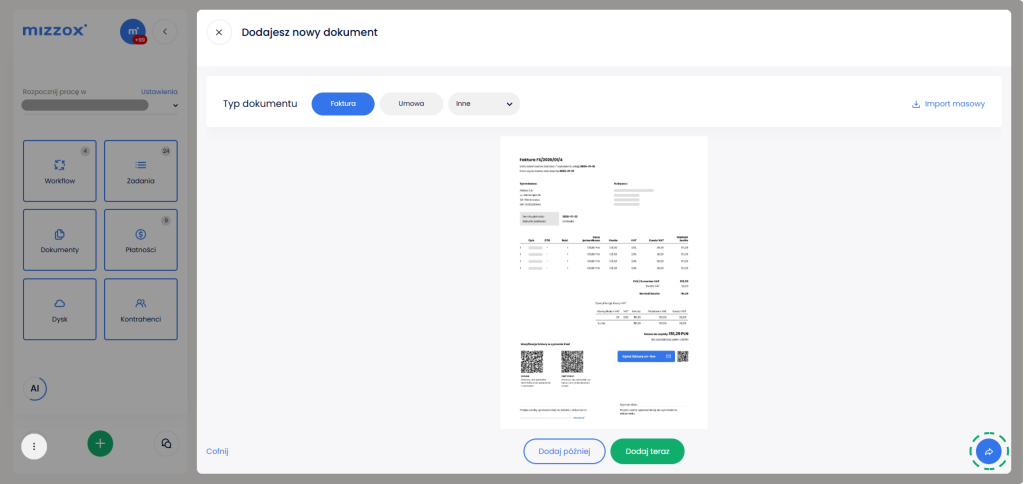Open the three-dot more options menu
The height and width of the screenshot is (484, 1024).
click(x=34, y=445)
